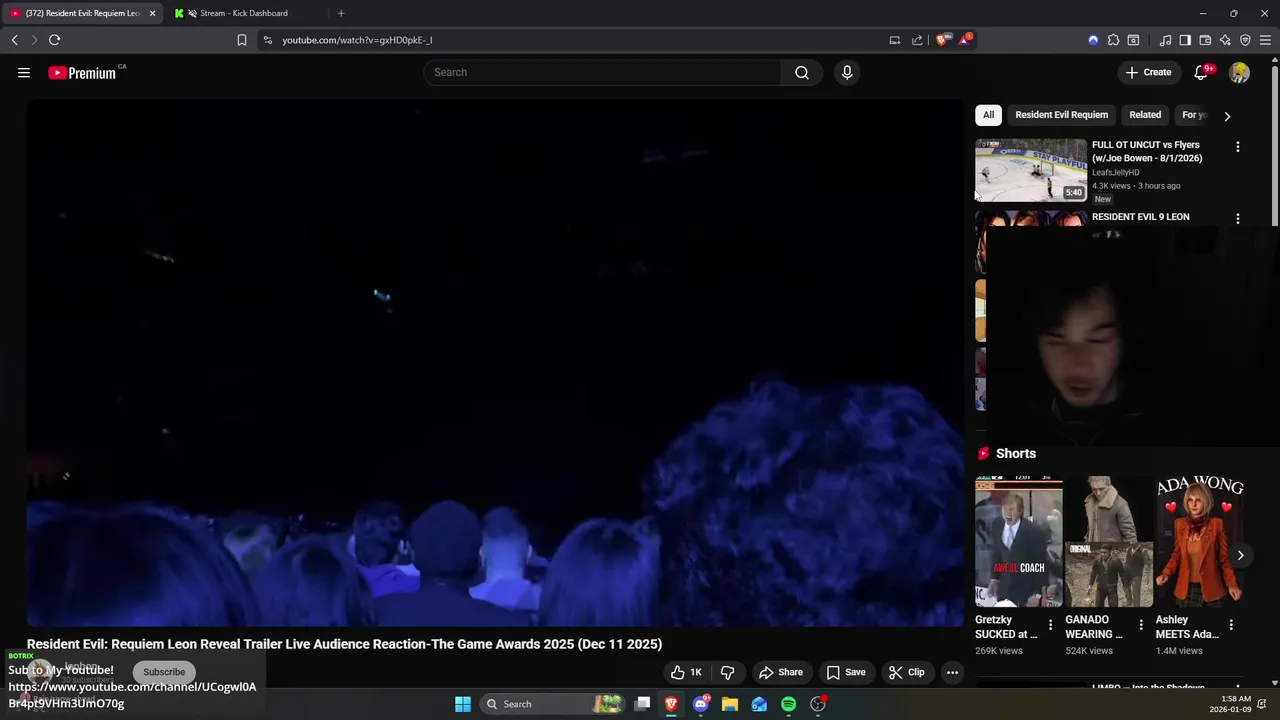Click the YouTube search input field

tap(602, 72)
